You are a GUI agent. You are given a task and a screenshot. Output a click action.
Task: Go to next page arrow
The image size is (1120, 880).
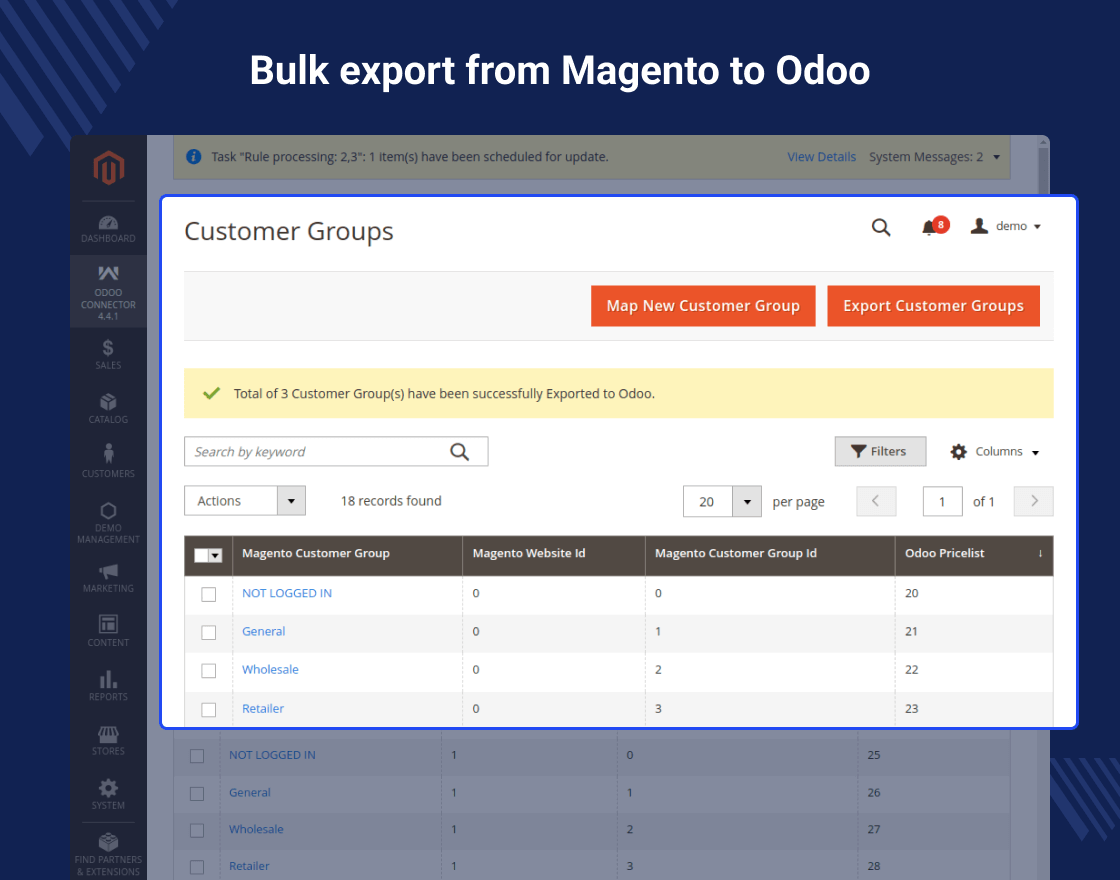pos(1034,501)
